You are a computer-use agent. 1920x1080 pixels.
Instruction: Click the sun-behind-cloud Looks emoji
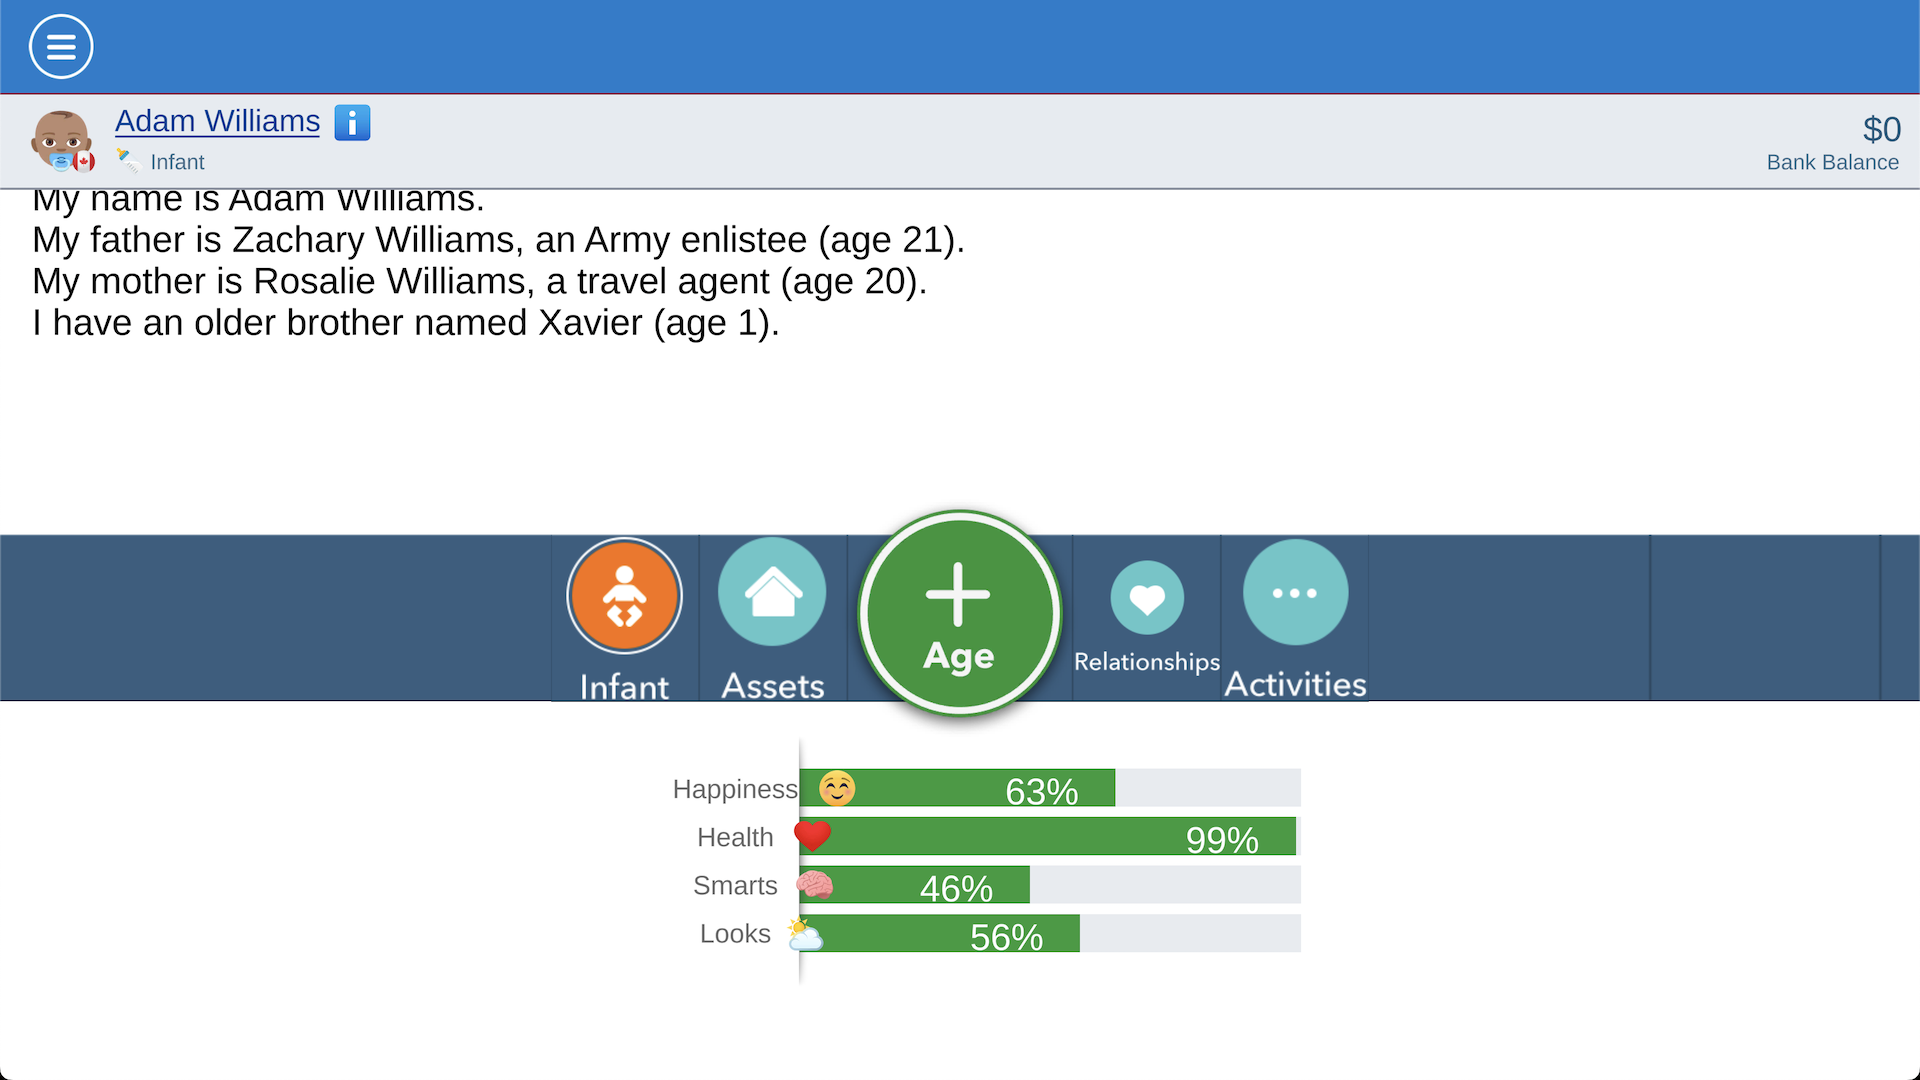tap(805, 934)
